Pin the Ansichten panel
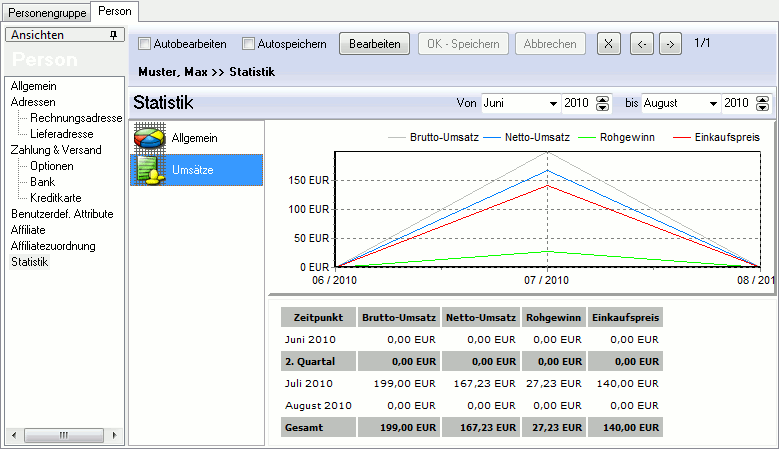 113,35
